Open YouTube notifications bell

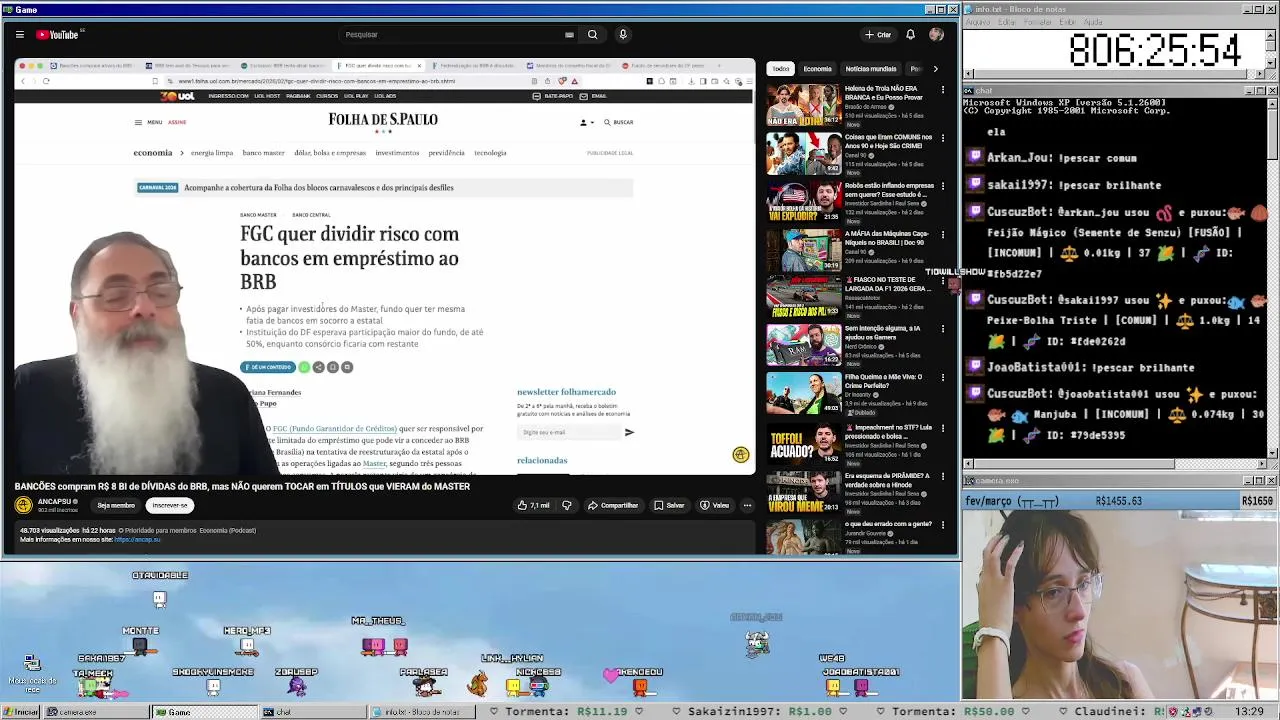[910, 34]
